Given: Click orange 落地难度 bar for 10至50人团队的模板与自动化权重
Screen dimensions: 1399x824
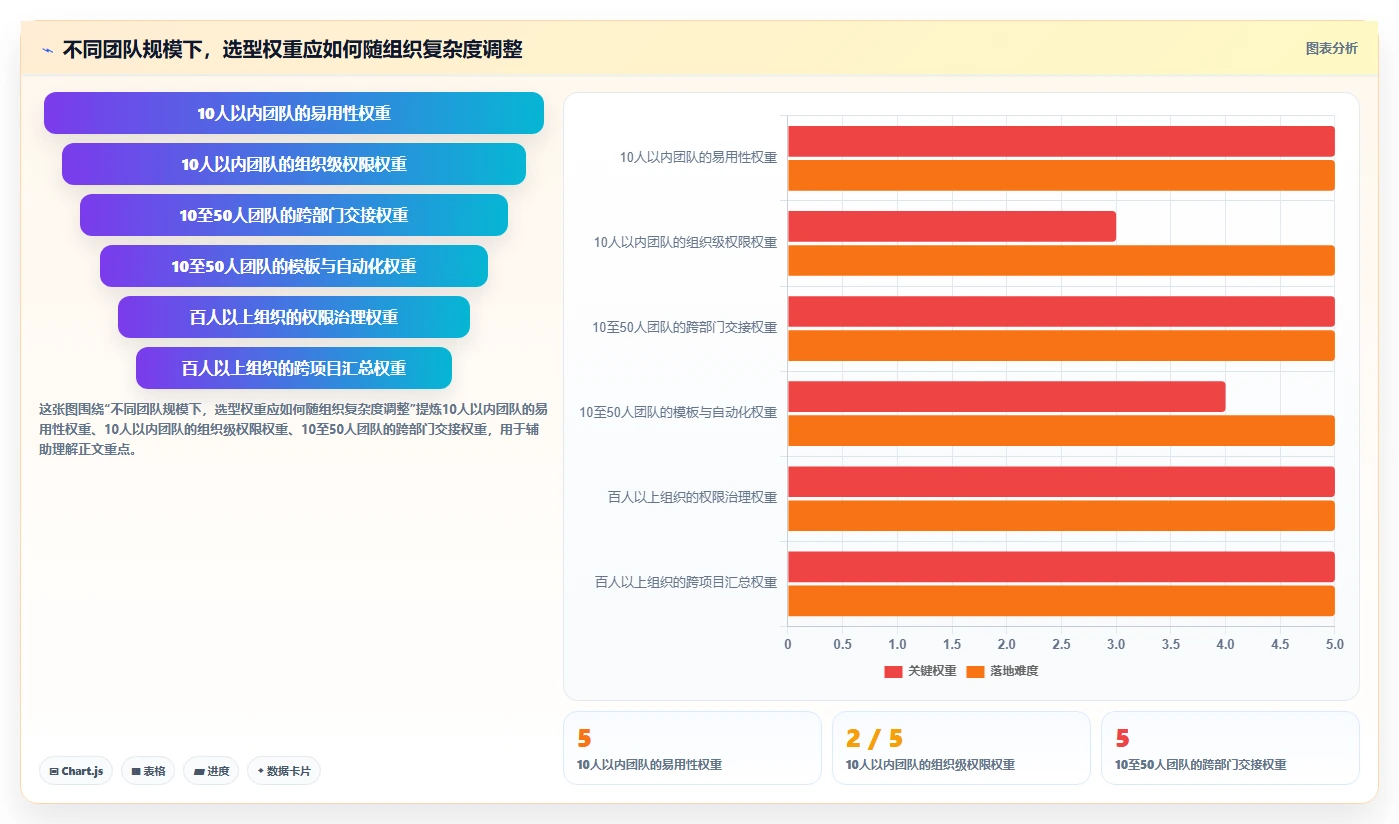Looking at the screenshot, I should point(1061,430).
